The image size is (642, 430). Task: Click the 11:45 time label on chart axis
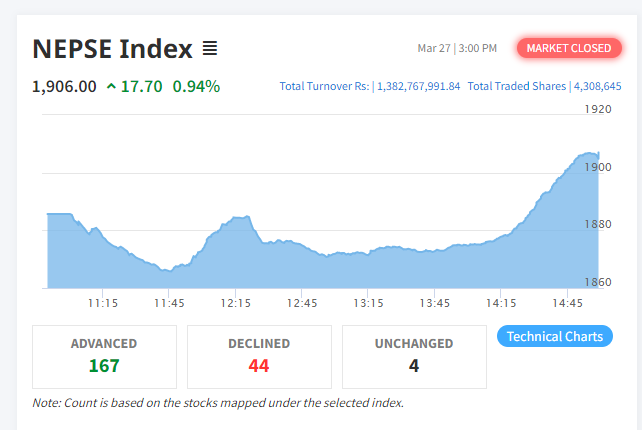pos(169,303)
